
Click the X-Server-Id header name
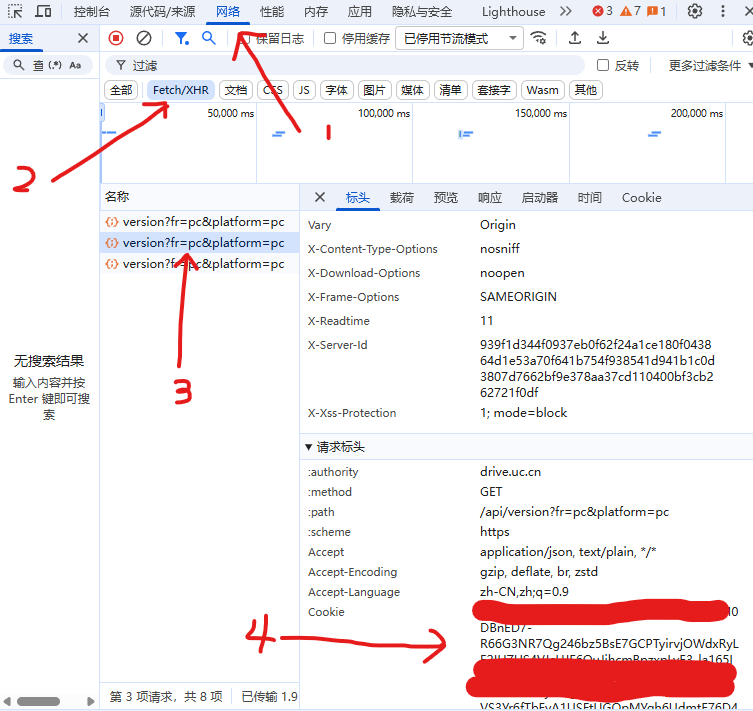[338, 345]
